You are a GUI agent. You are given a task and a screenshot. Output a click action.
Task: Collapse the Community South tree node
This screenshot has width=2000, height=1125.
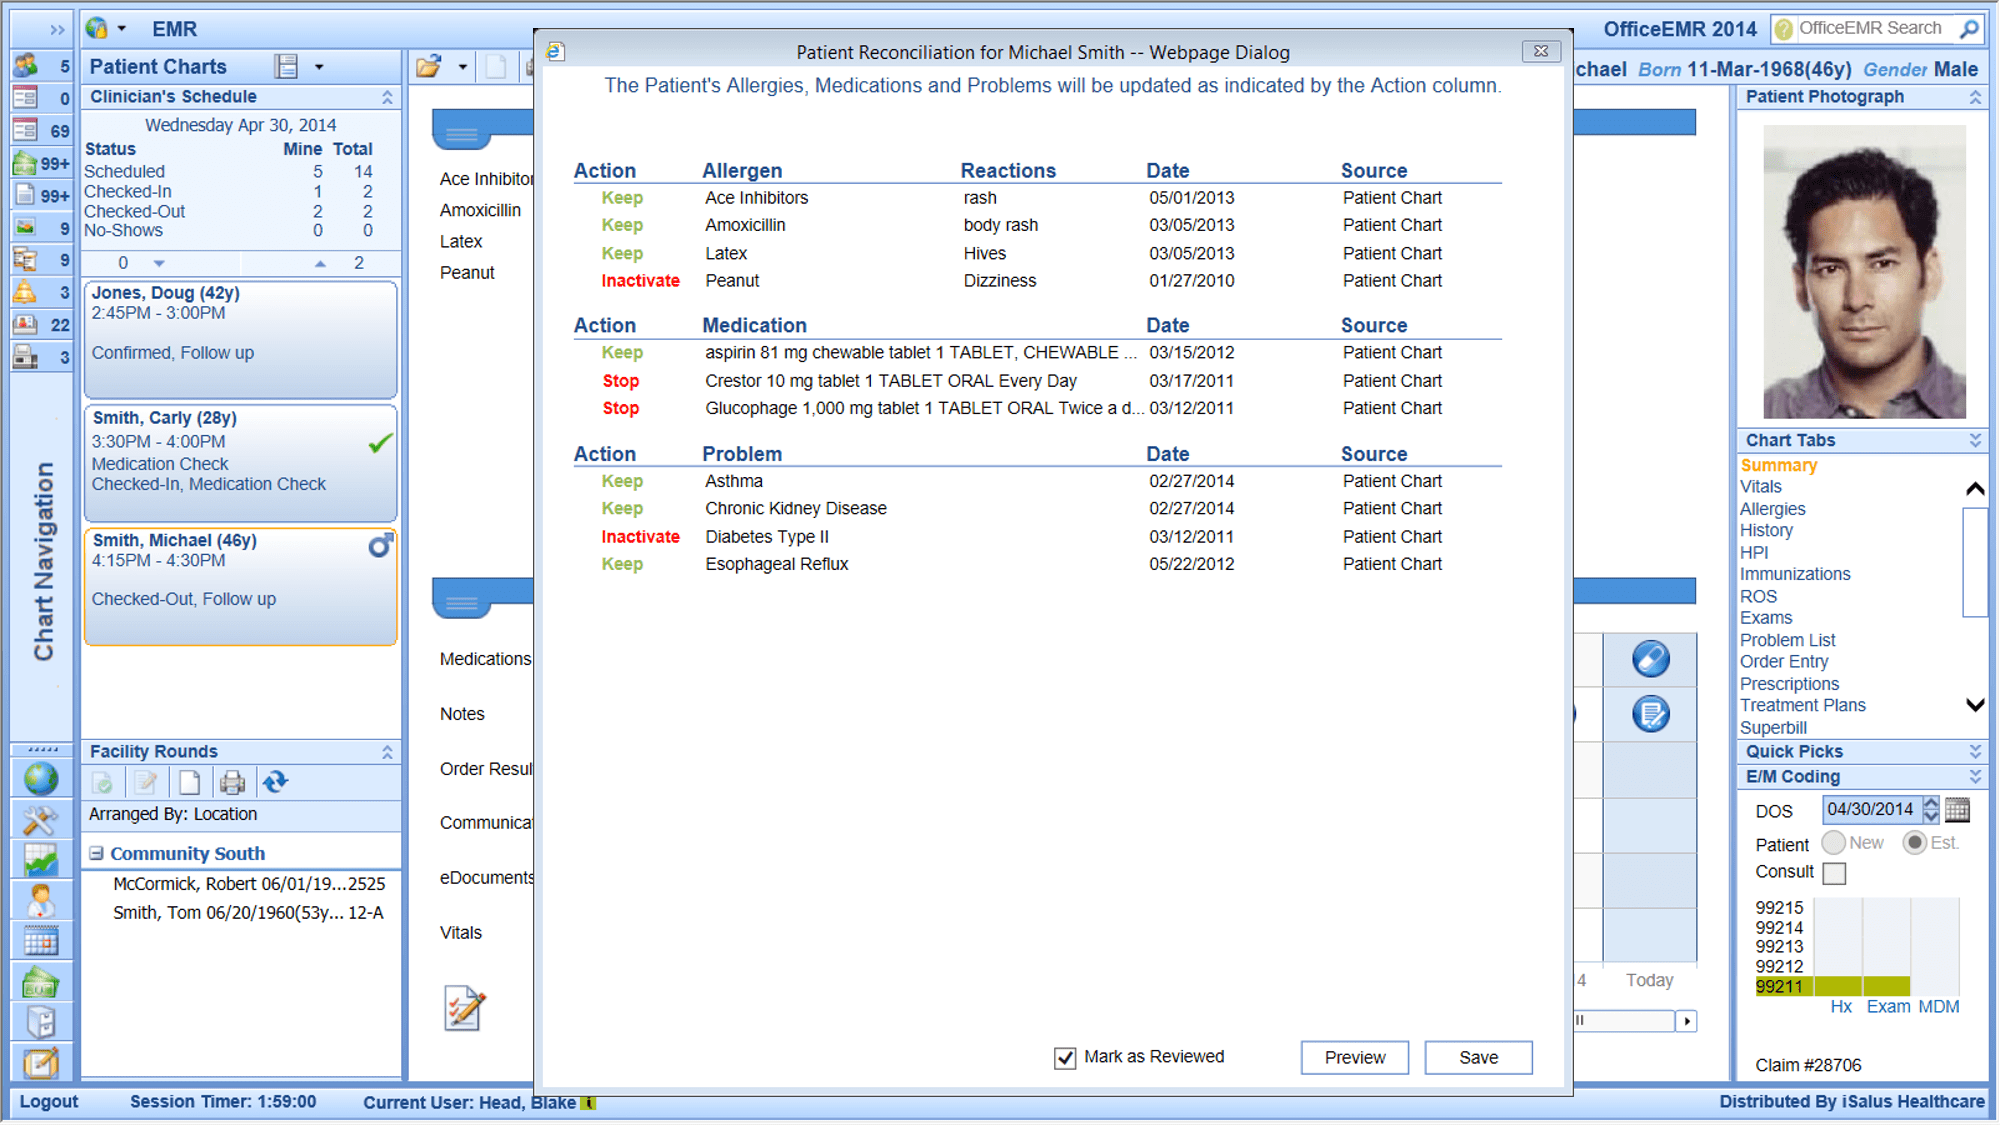(x=96, y=853)
